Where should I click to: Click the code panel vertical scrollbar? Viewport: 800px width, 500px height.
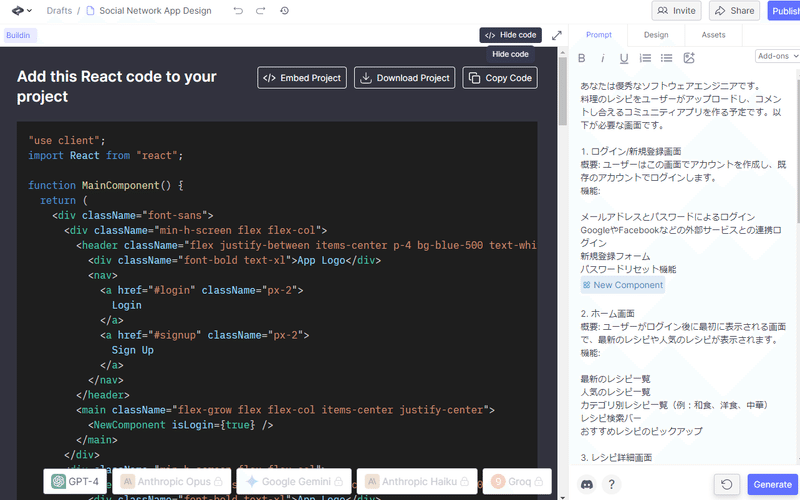click(563, 91)
